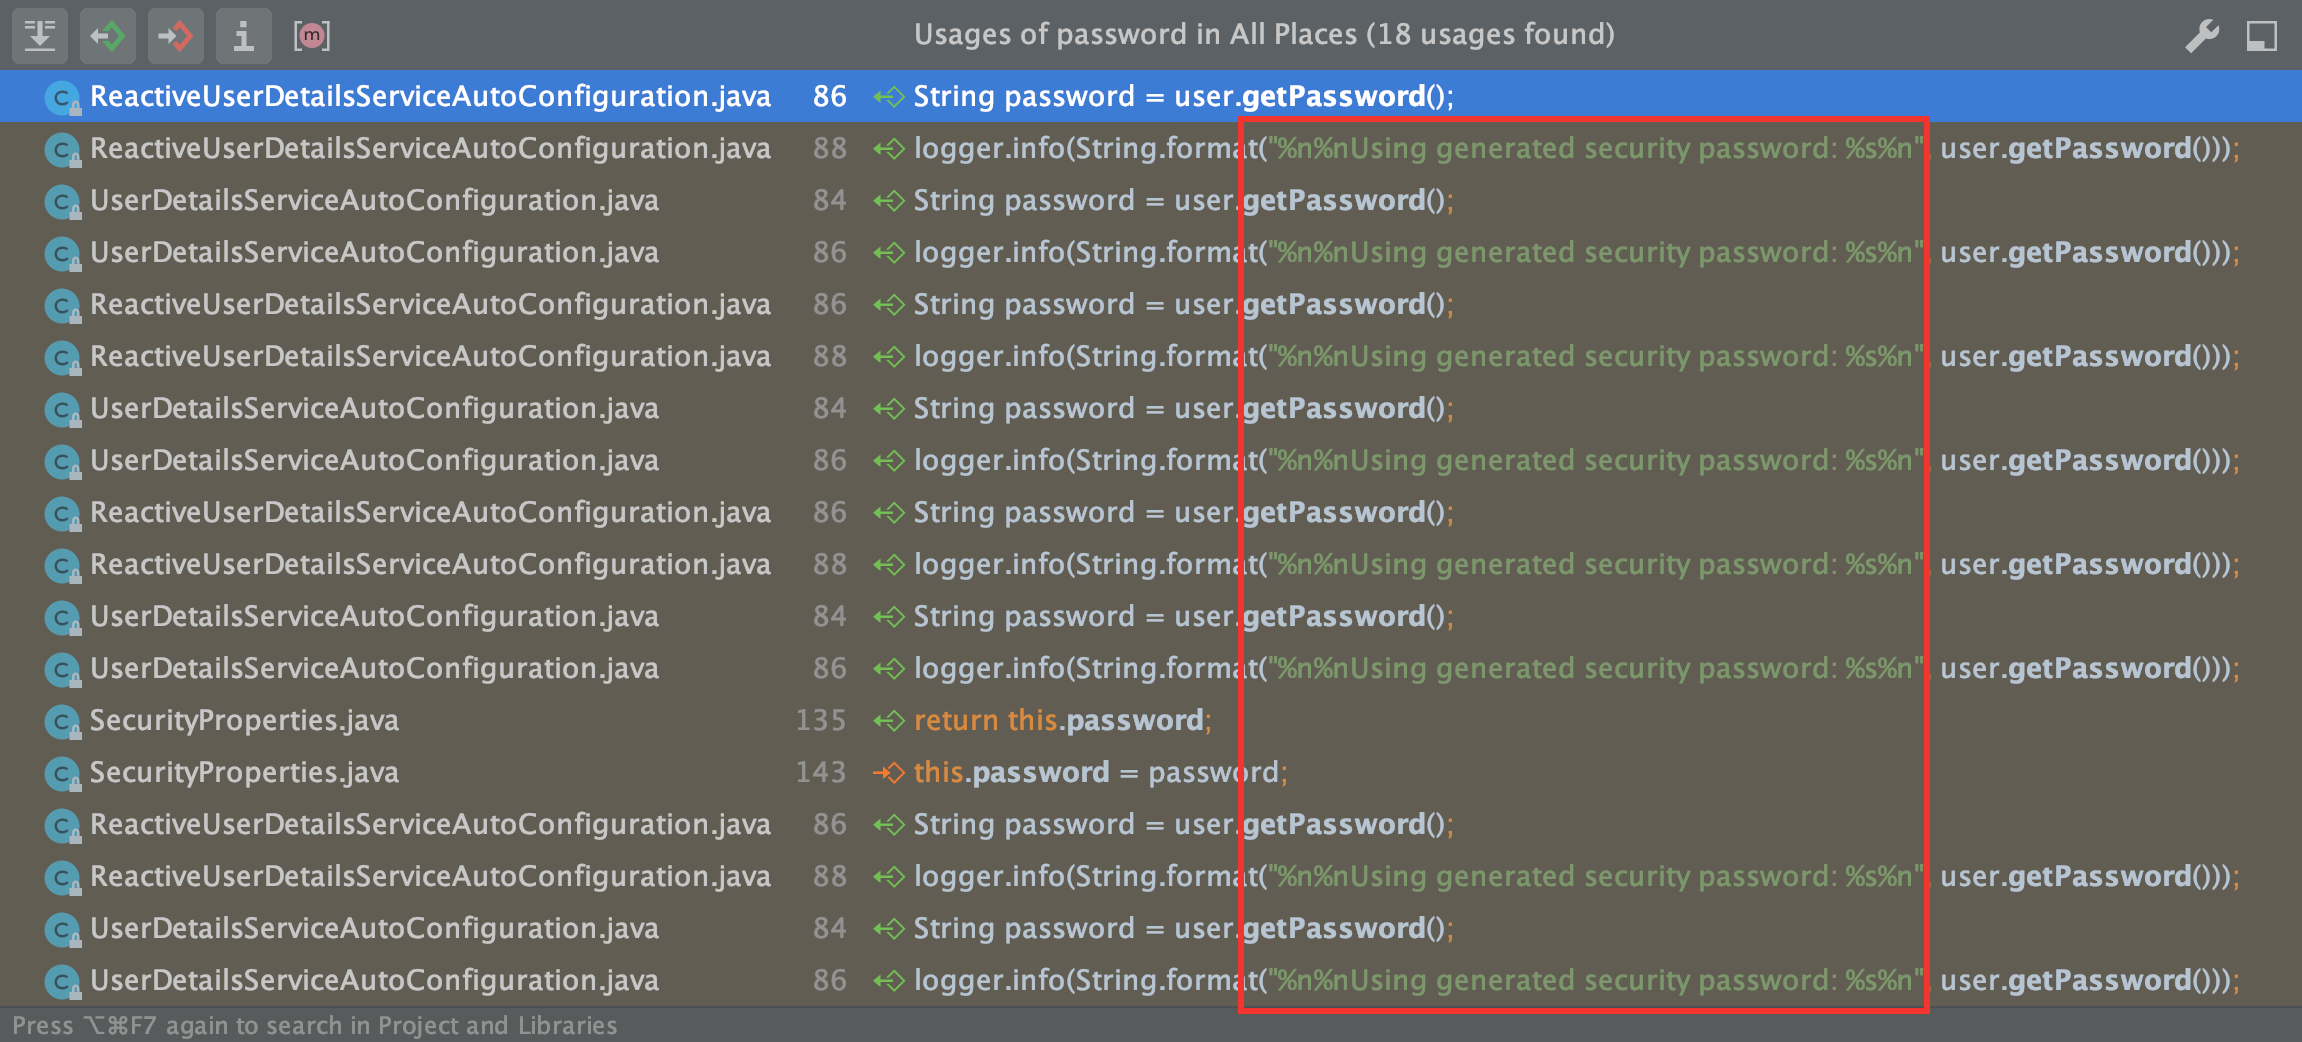The image size is (2302, 1042).
Task: Click the 'return this.password;' code snippet
Action: pyautogui.click(x=1062, y=721)
